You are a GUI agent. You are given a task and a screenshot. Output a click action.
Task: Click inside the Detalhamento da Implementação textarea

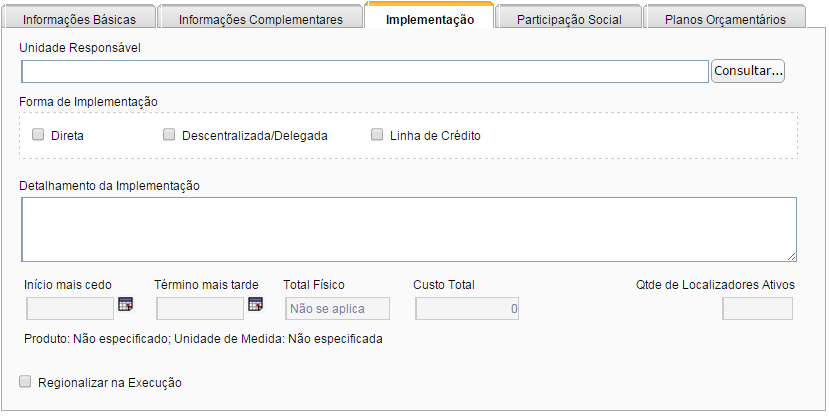[x=408, y=229]
